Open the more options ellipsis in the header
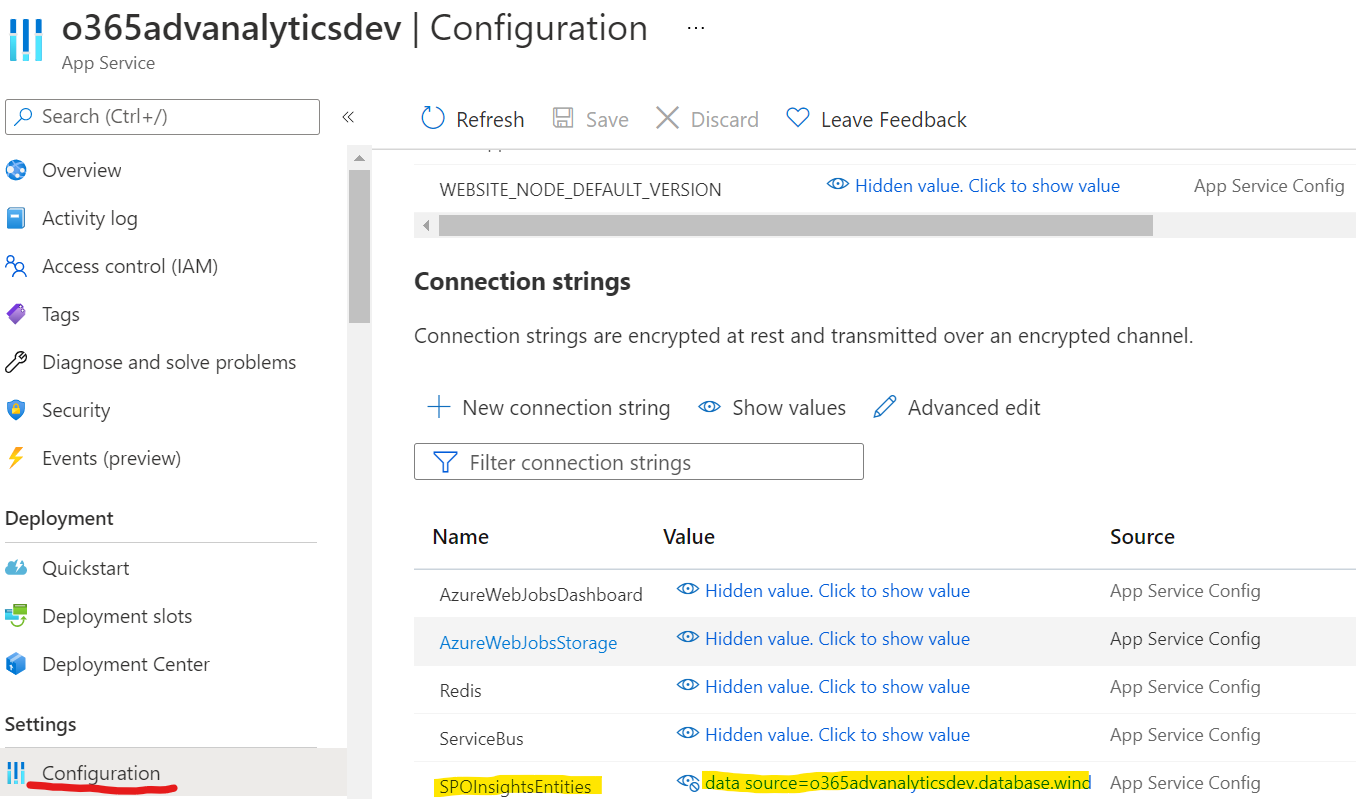 click(696, 28)
